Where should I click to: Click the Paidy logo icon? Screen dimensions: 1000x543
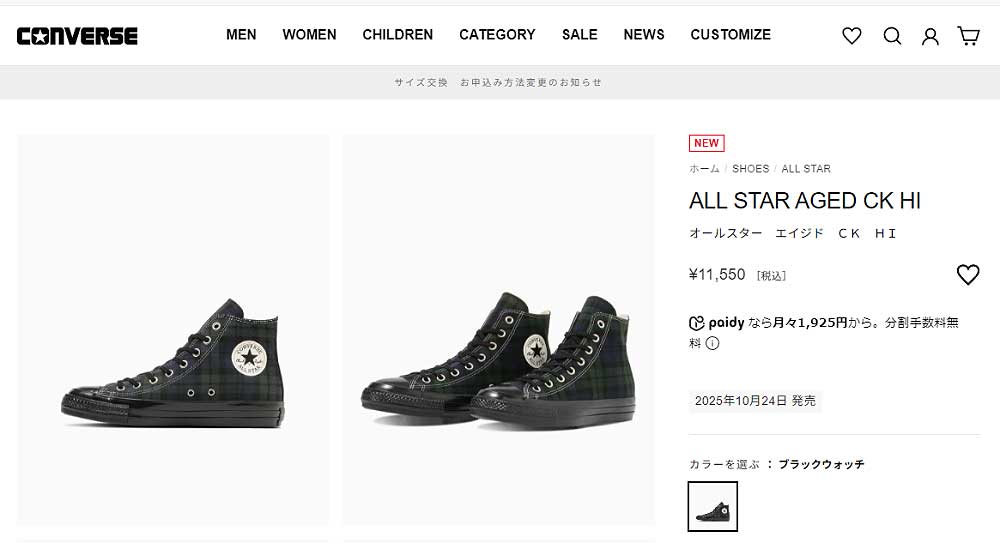[697, 323]
